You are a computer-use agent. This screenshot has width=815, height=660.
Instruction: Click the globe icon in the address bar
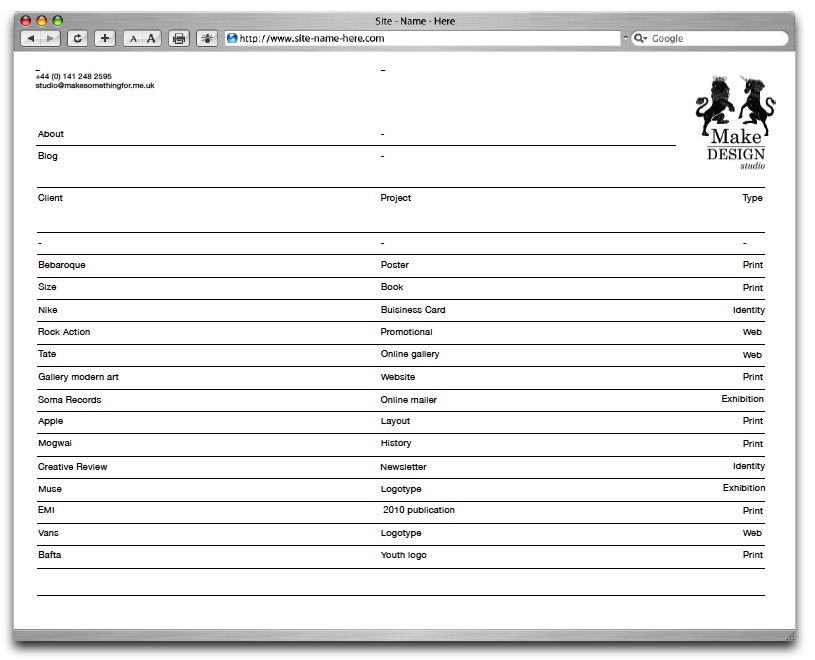[232, 38]
